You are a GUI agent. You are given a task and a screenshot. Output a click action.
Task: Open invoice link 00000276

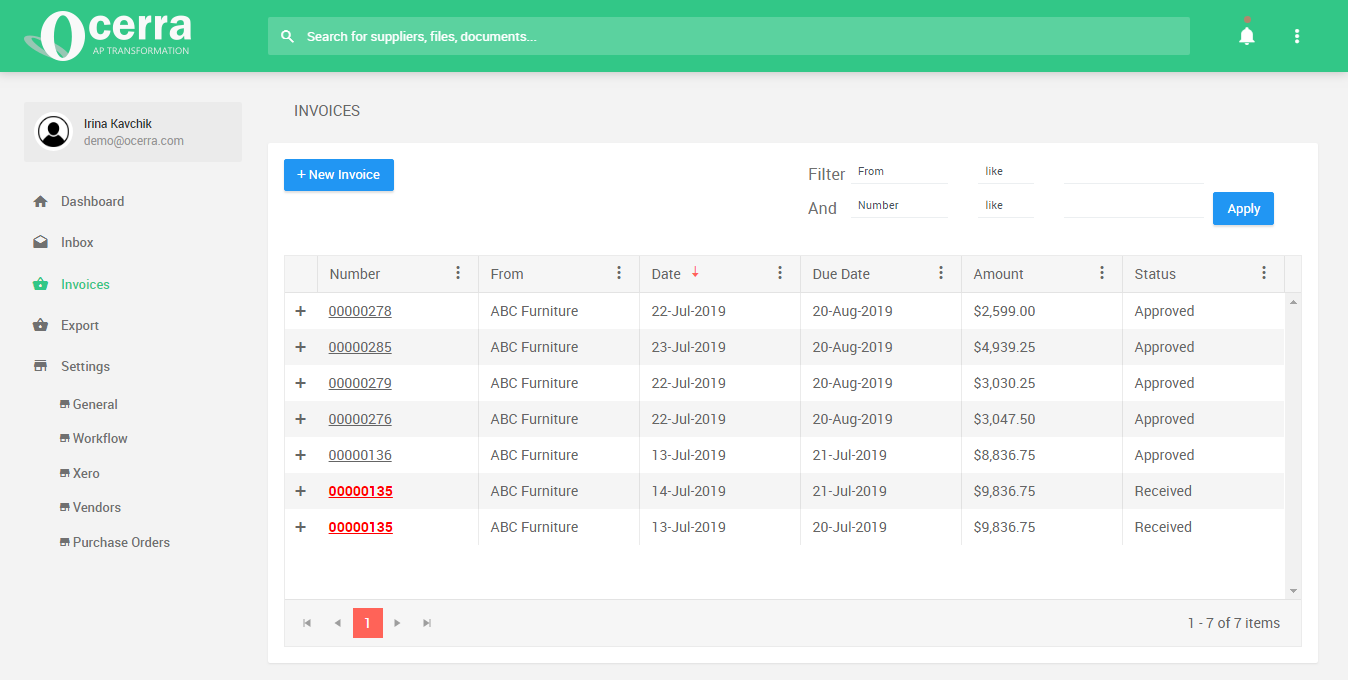click(x=360, y=419)
